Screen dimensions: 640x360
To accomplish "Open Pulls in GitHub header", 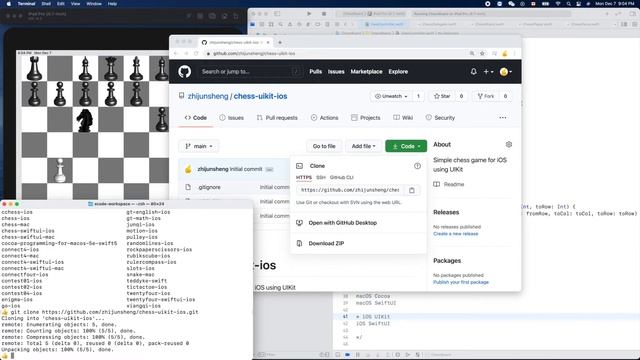I will pos(316,71).
